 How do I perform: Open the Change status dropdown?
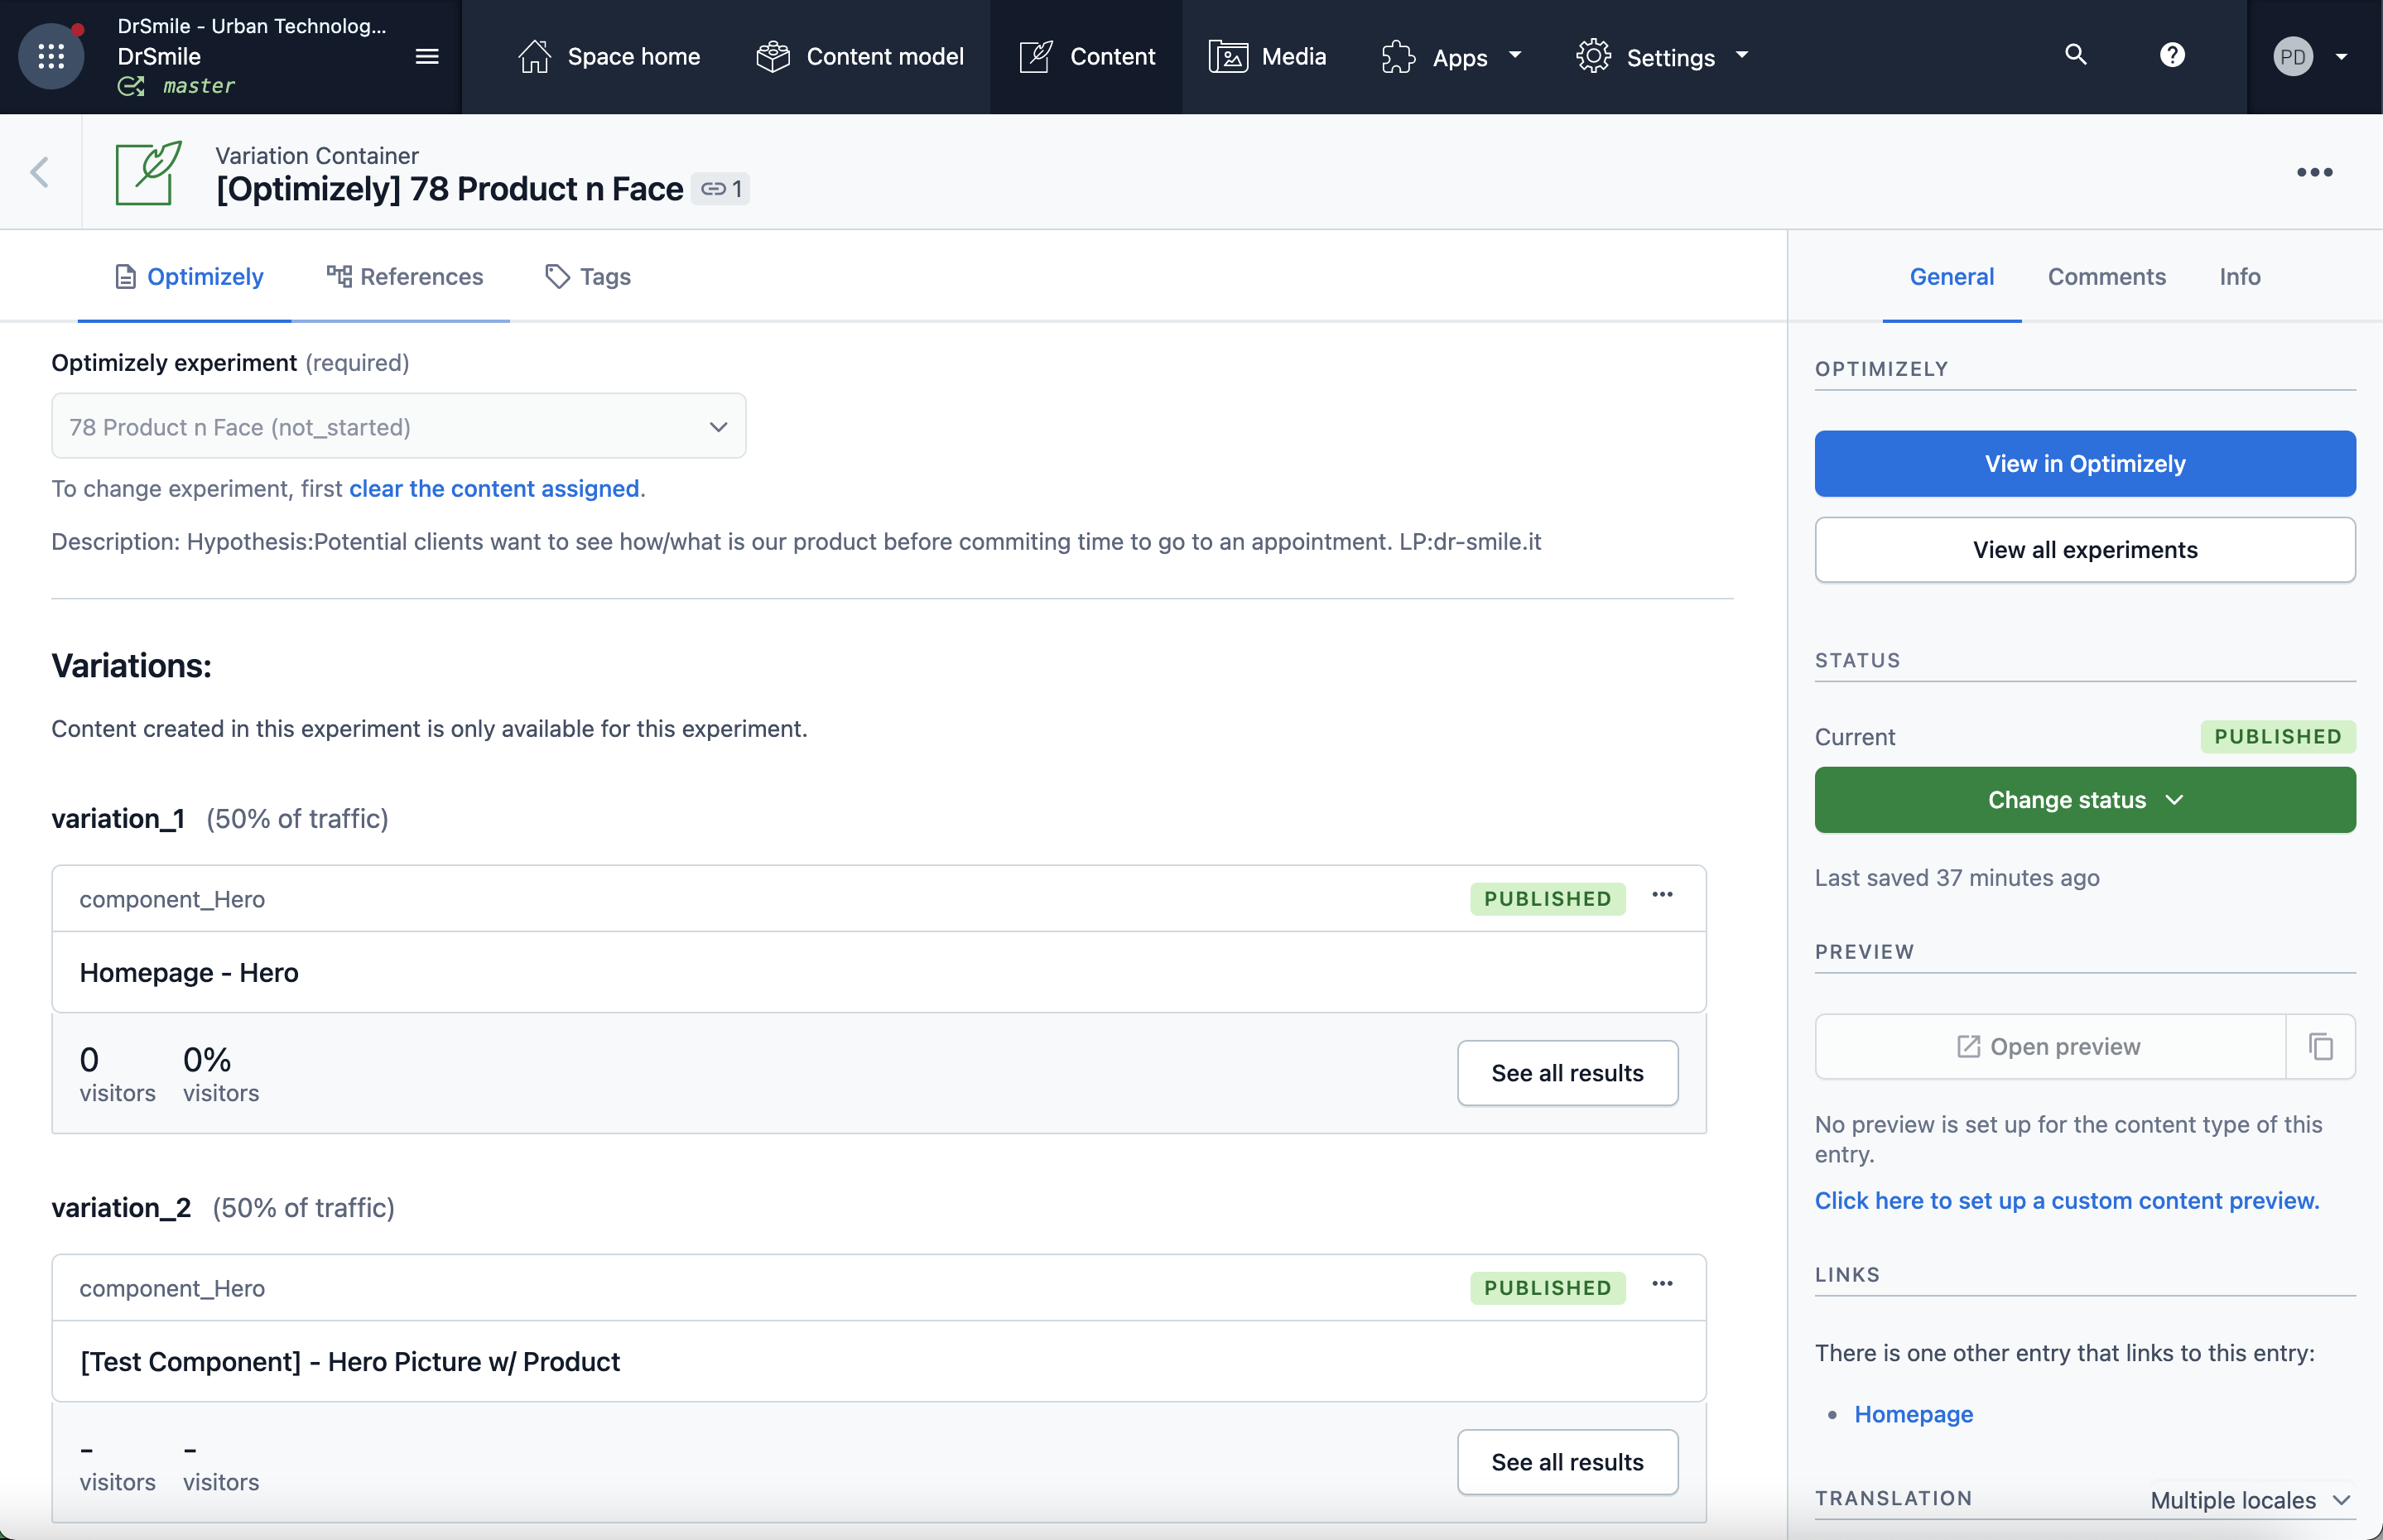point(2085,800)
